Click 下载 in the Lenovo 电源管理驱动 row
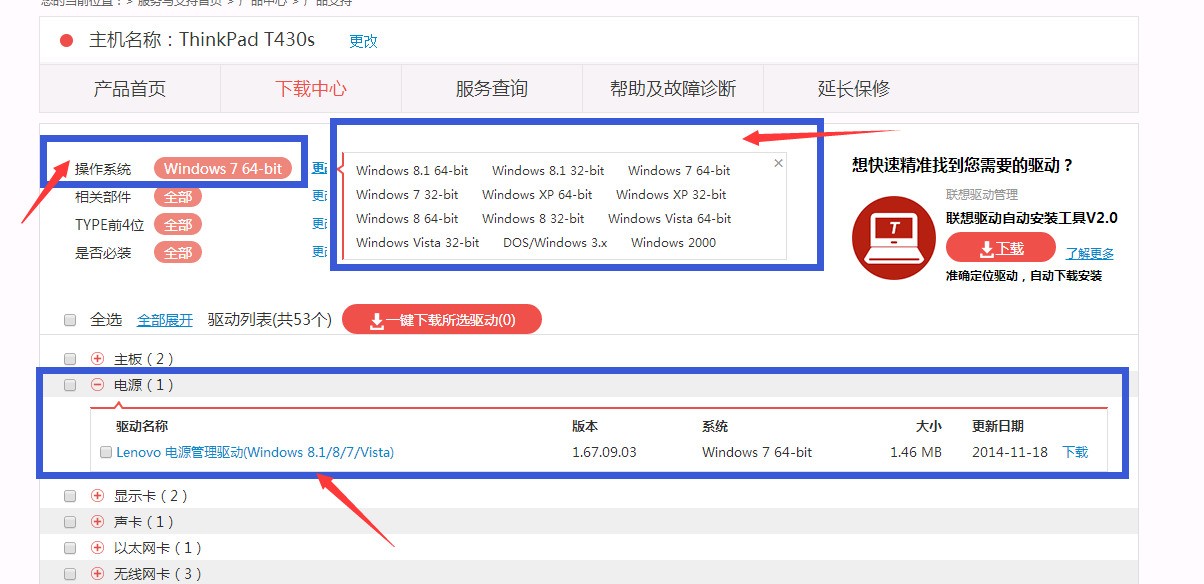 pyautogui.click(x=1075, y=452)
